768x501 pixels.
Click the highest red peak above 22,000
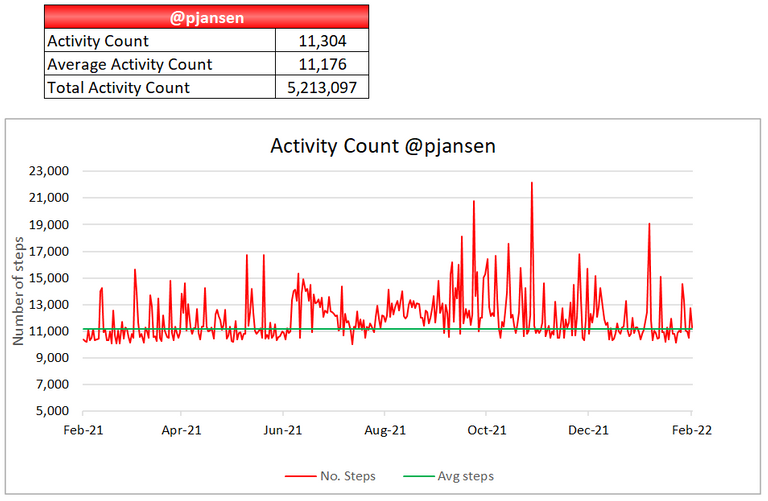coord(532,184)
